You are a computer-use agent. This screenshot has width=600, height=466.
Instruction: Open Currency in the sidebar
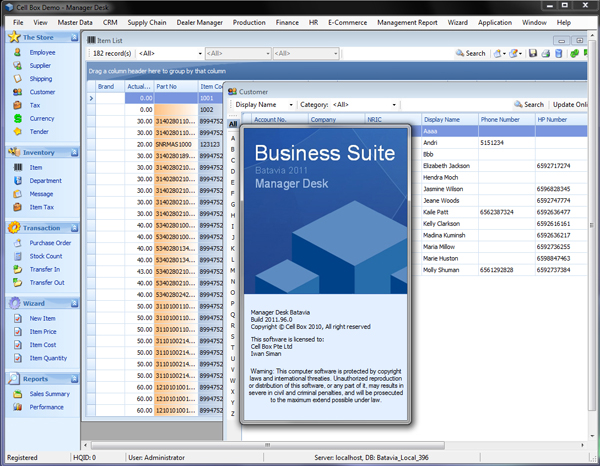pyautogui.click(x=42, y=119)
